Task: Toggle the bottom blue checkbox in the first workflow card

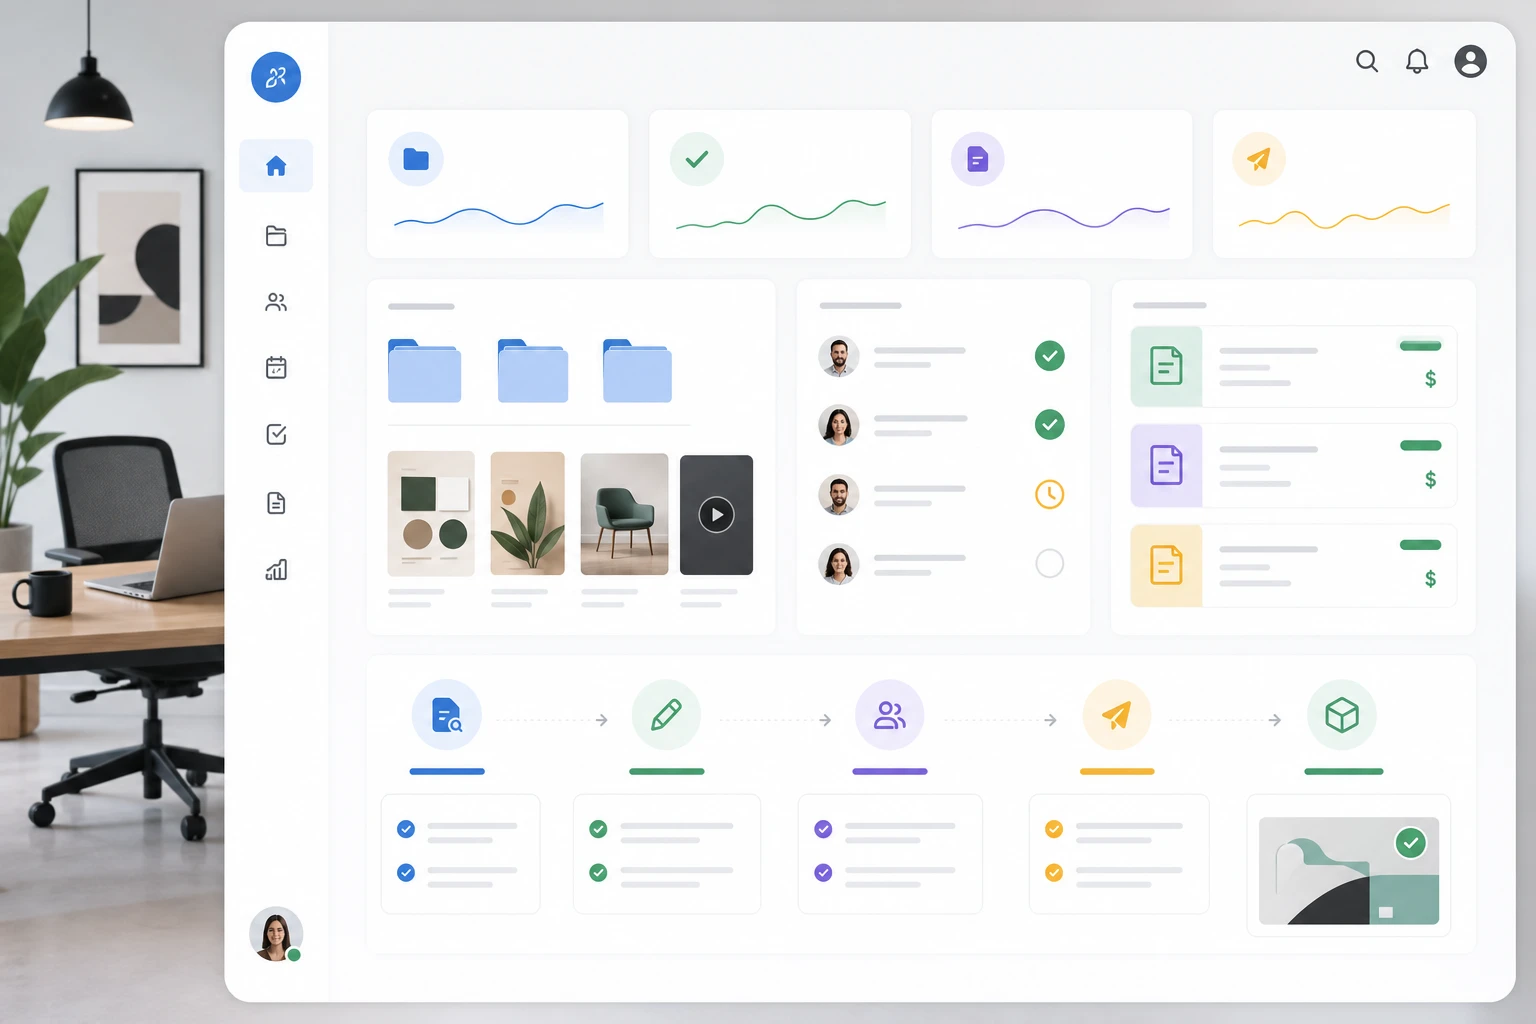Action: (406, 873)
